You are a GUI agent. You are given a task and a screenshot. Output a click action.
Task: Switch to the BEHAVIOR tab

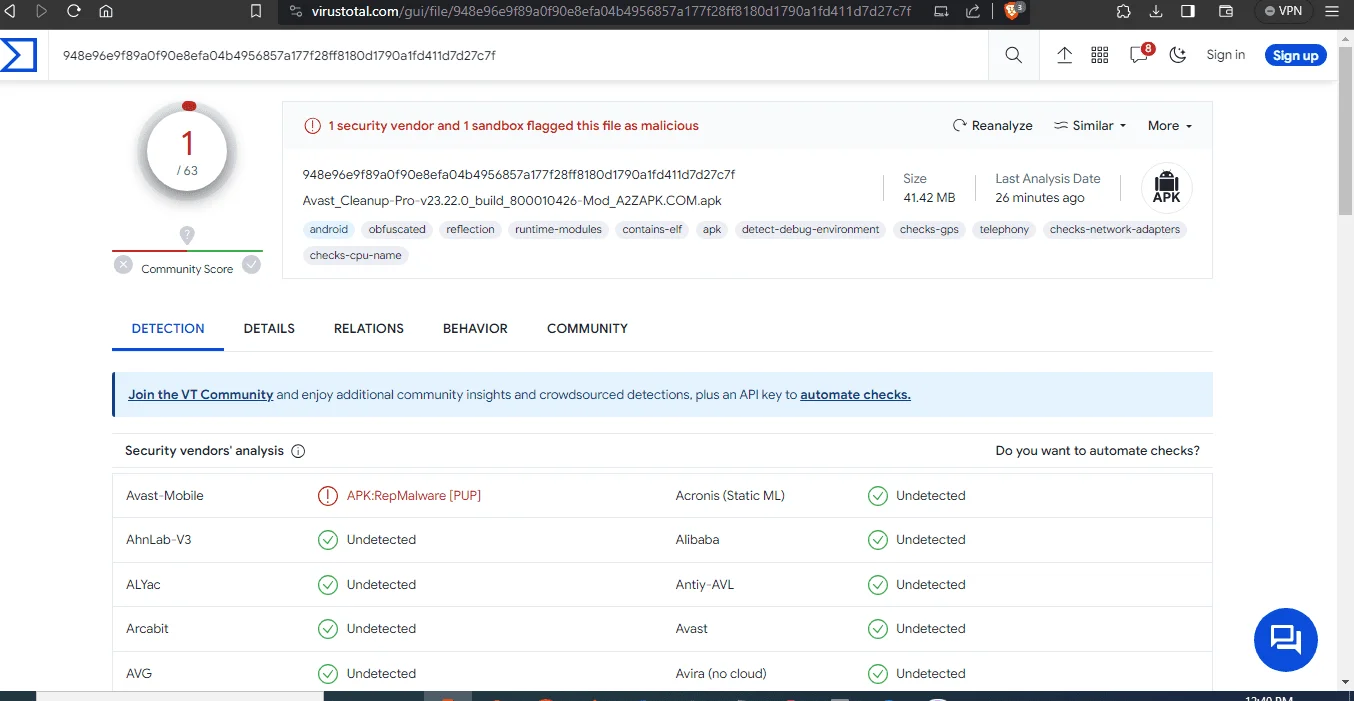pyautogui.click(x=475, y=328)
